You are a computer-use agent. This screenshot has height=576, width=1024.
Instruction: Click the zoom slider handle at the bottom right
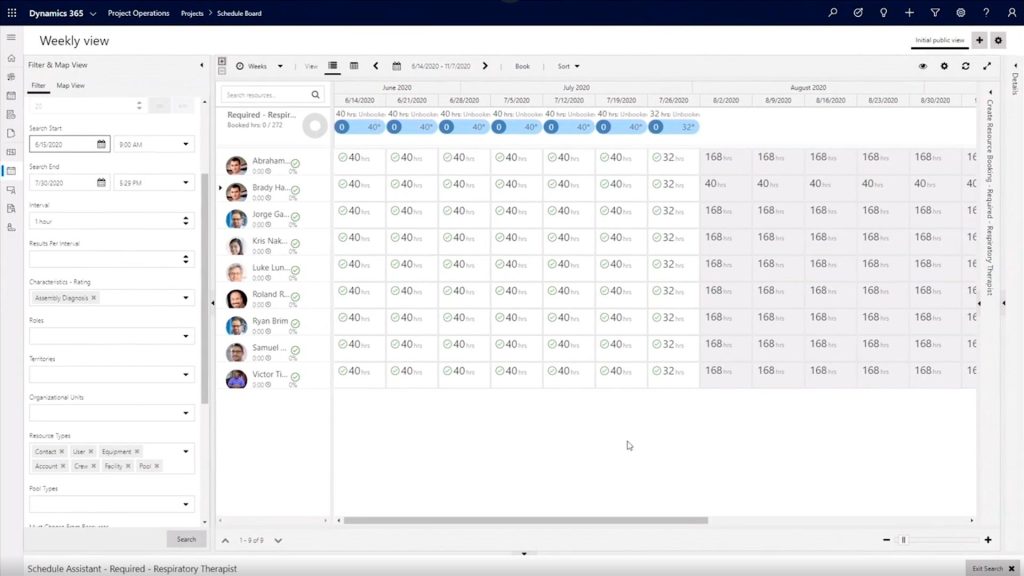903,540
